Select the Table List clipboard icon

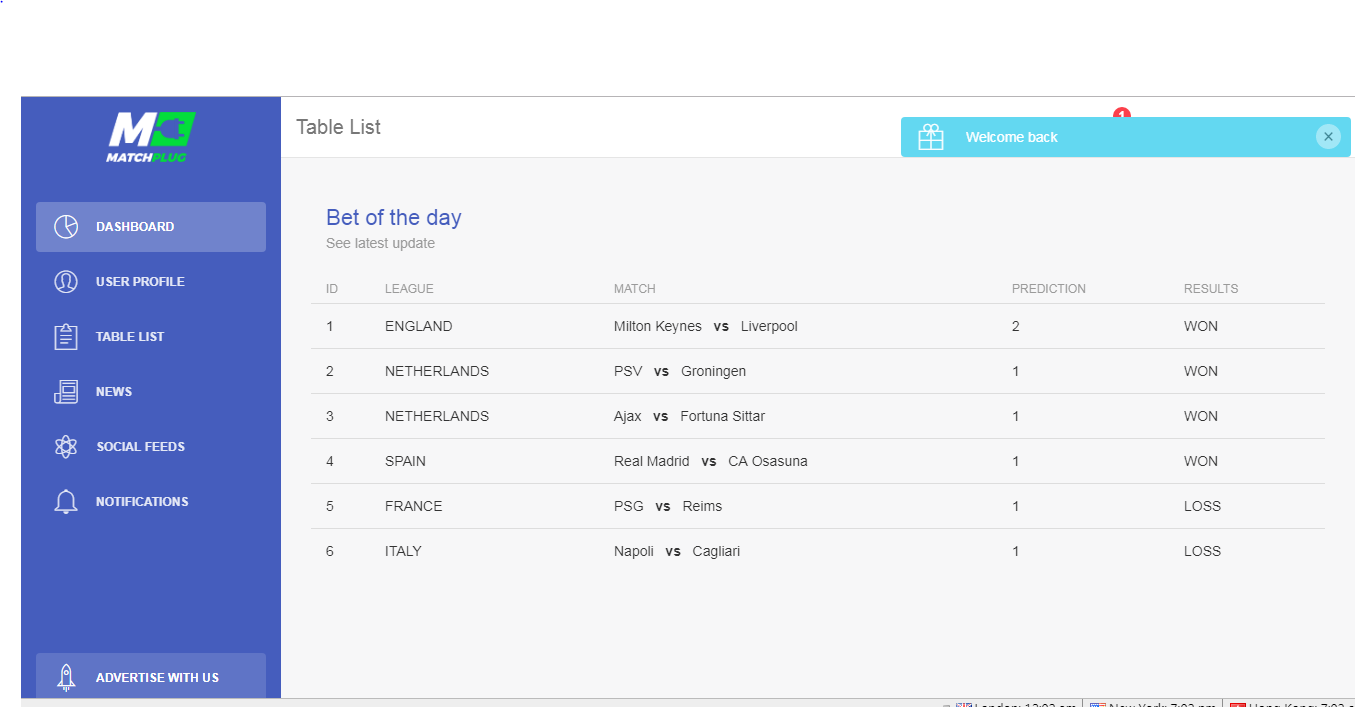click(x=66, y=337)
